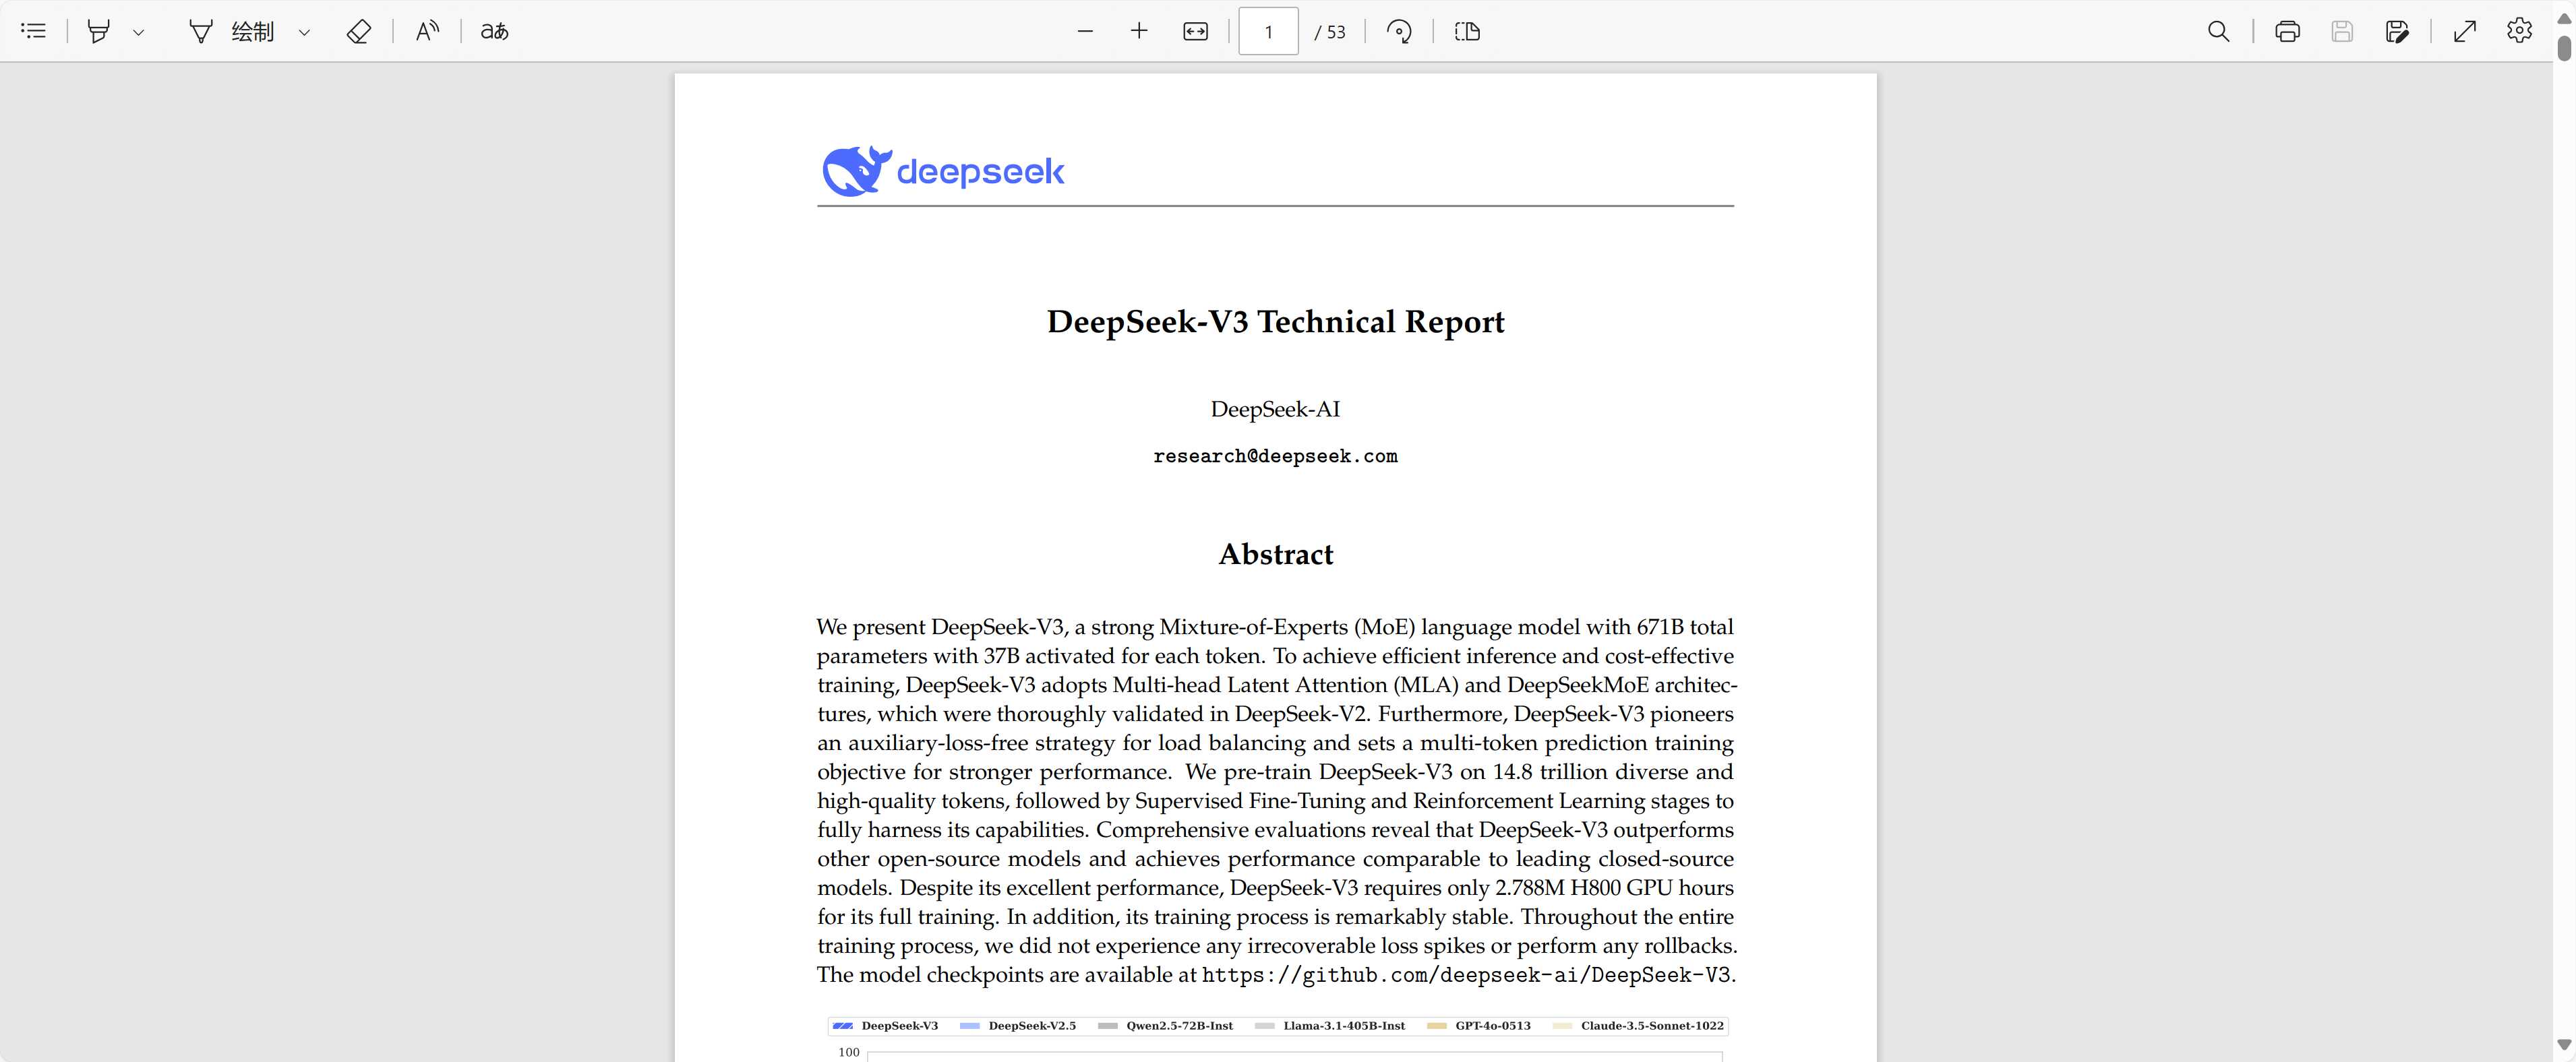Open the translate document tool
Image resolution: width=2576 pixels, height=1062 pixels.
tap(494, 31)
